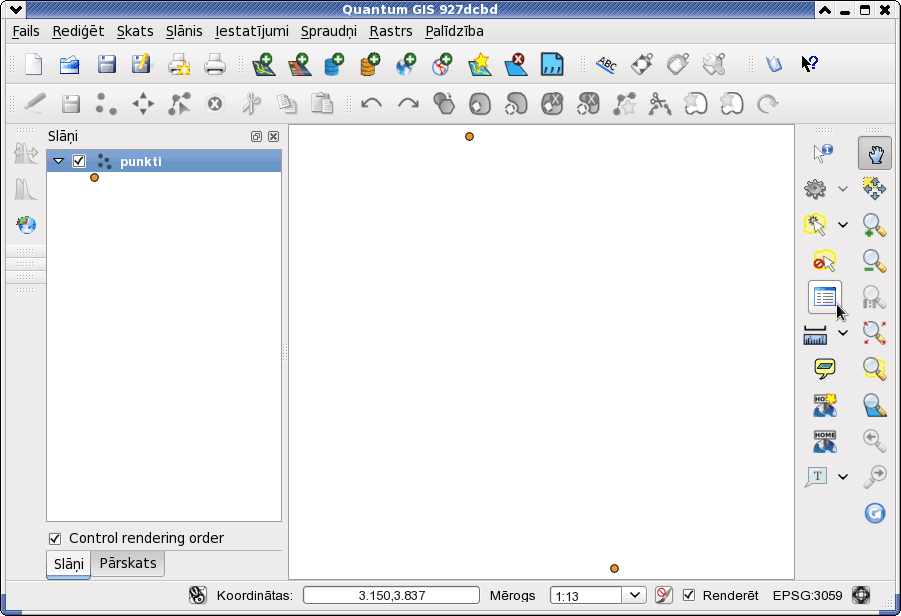Open the Slānis menu
901x616 pixels.
184,31
